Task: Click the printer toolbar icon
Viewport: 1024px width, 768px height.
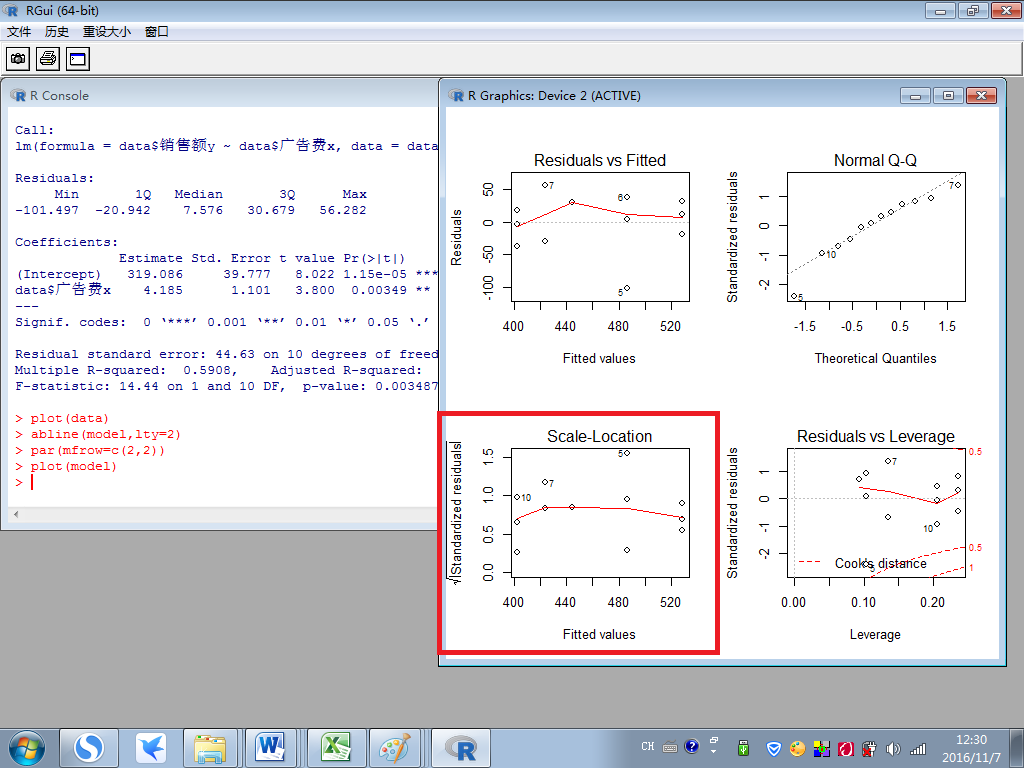Action: coord(48,59)
